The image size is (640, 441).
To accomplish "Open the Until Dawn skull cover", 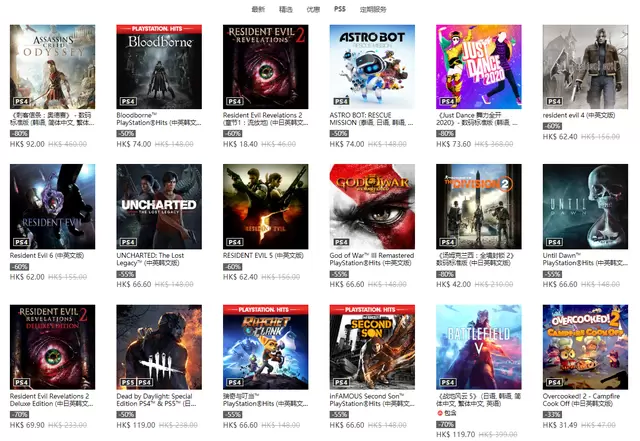I will pyautogui.click(x=585, y=207).
